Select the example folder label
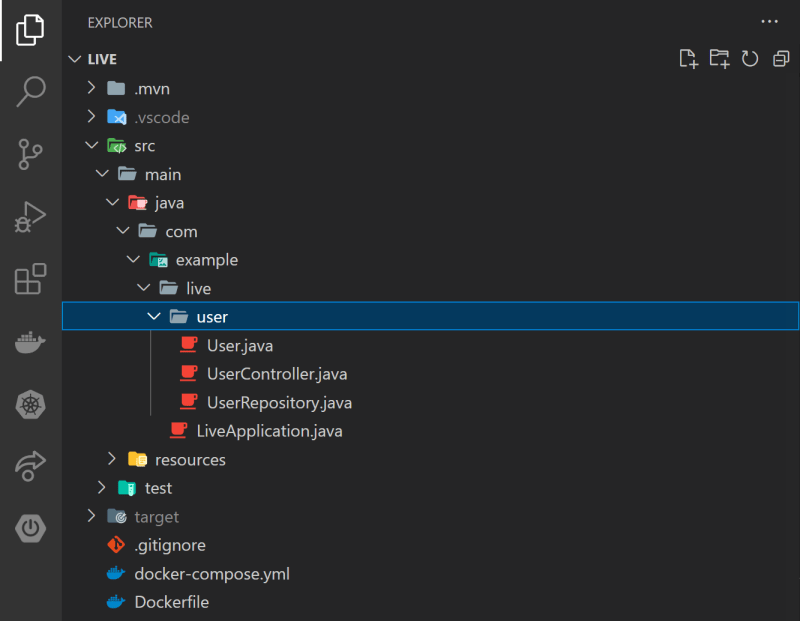 (x=207, y=261)
